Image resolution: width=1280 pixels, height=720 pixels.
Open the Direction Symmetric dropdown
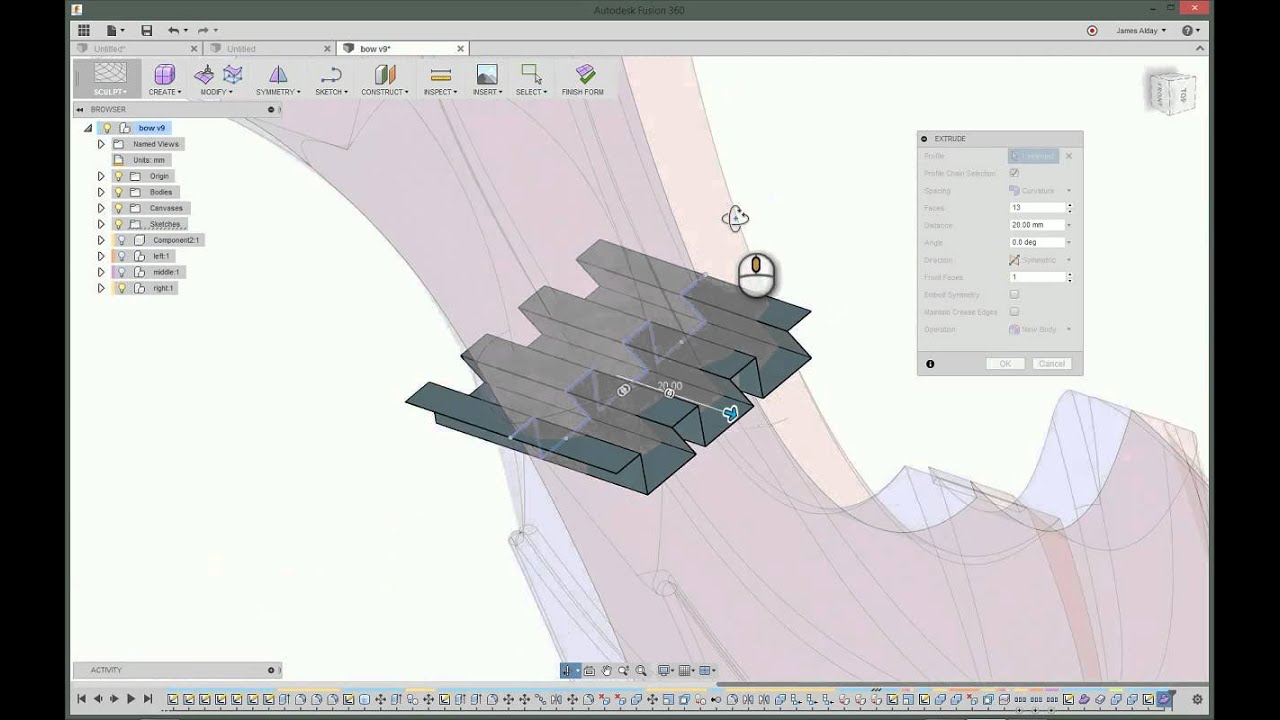(x=1040, y=260)
